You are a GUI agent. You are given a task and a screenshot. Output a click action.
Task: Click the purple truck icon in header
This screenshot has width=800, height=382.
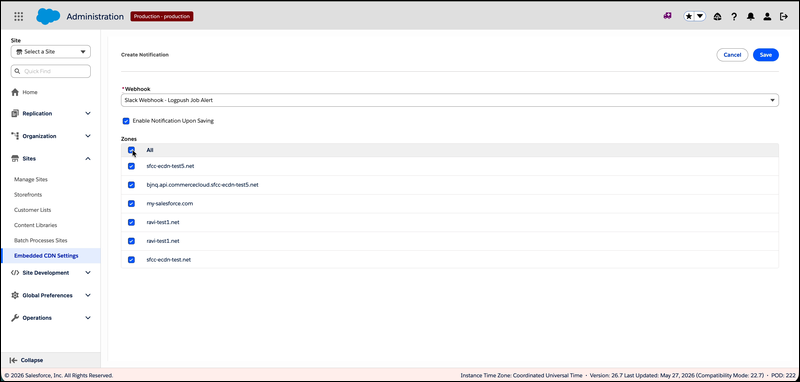[667, 16]
